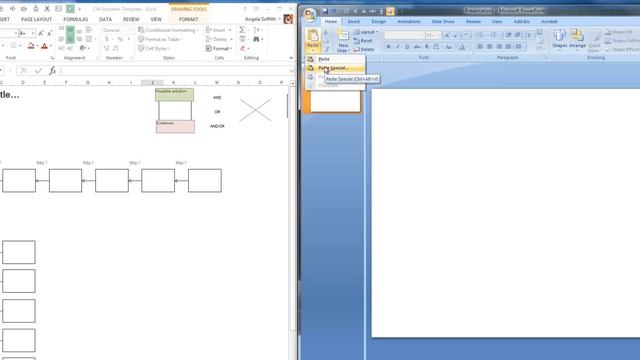This screenshot has height=360, width=640.
Task: Click the PowerPoint Office button
Action: click(310, 16)
